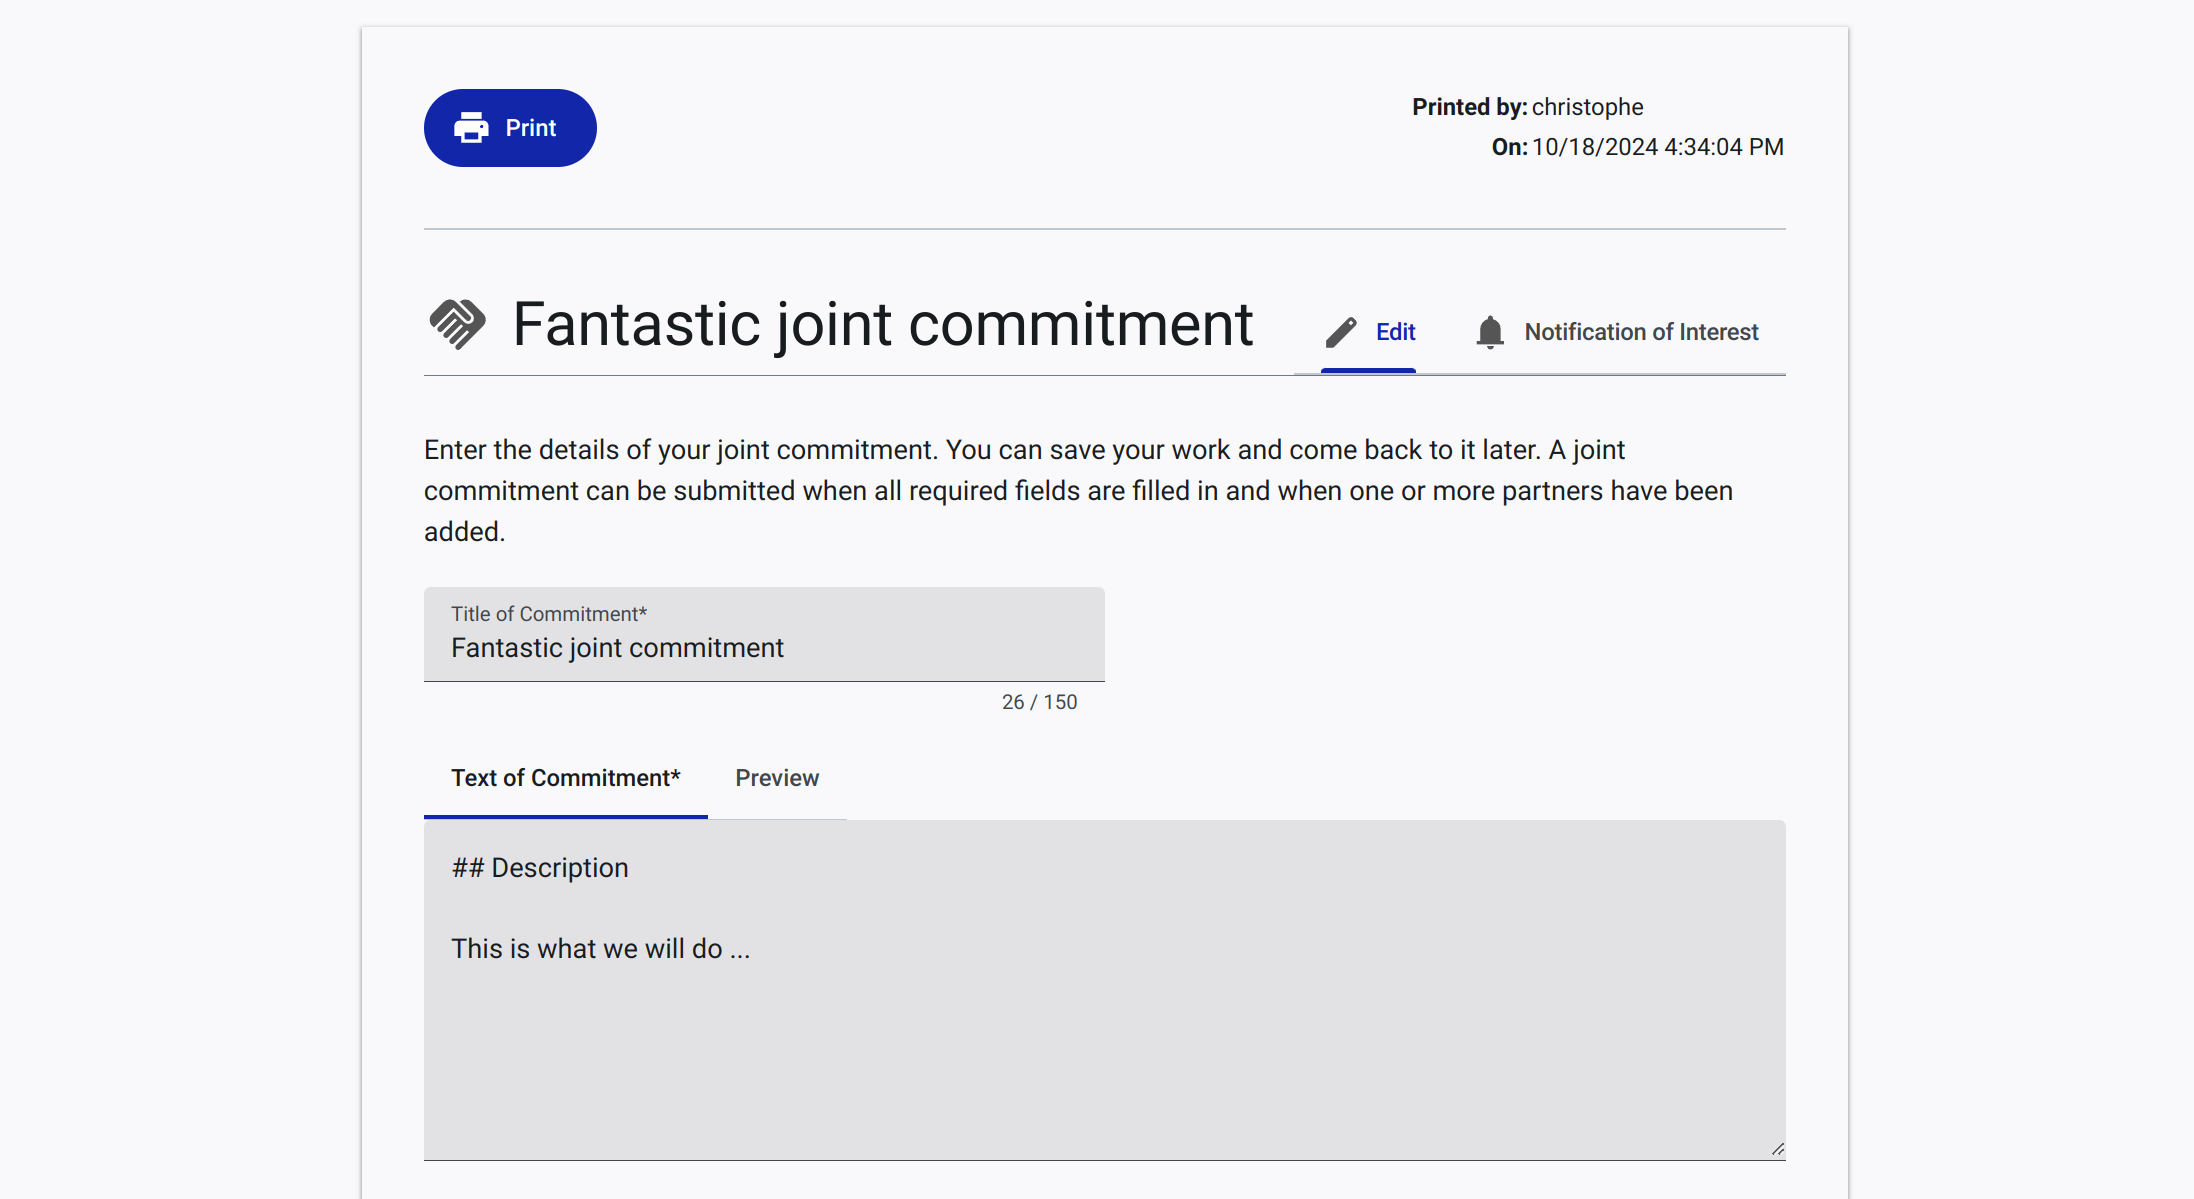Click the joint commitment instructions paragraph
This screenshot has width=2194, height=1199.
point(1078,491)
